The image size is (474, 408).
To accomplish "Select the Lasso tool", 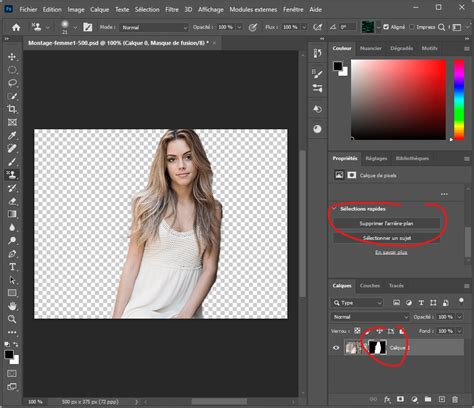I will pyautogui.click(x=12, y=83).
